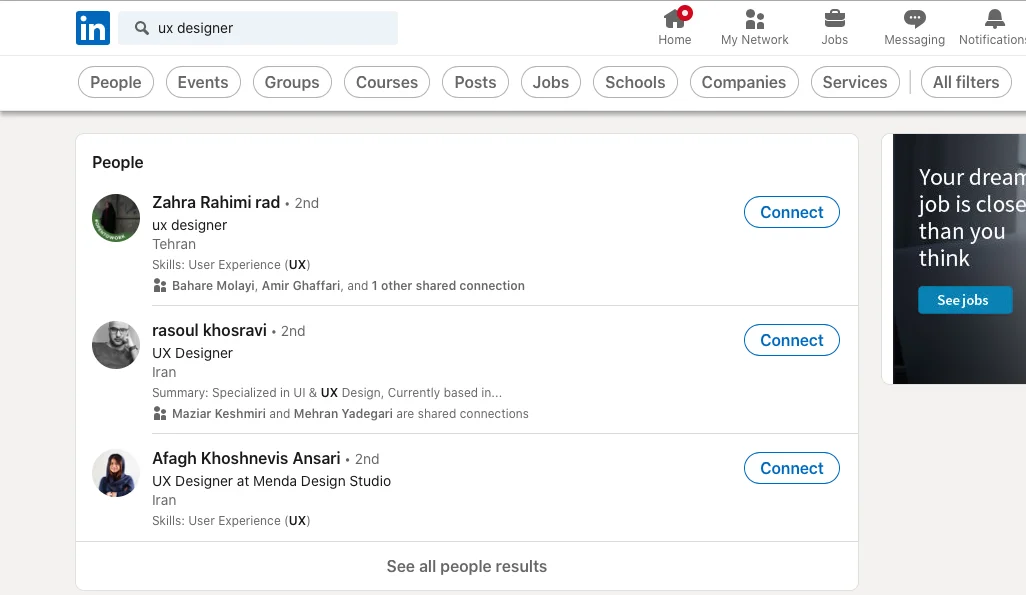The height and width of the screenshot is (595, 1026).
Task: Click the See jobs ad button
Action: (964, 300)
